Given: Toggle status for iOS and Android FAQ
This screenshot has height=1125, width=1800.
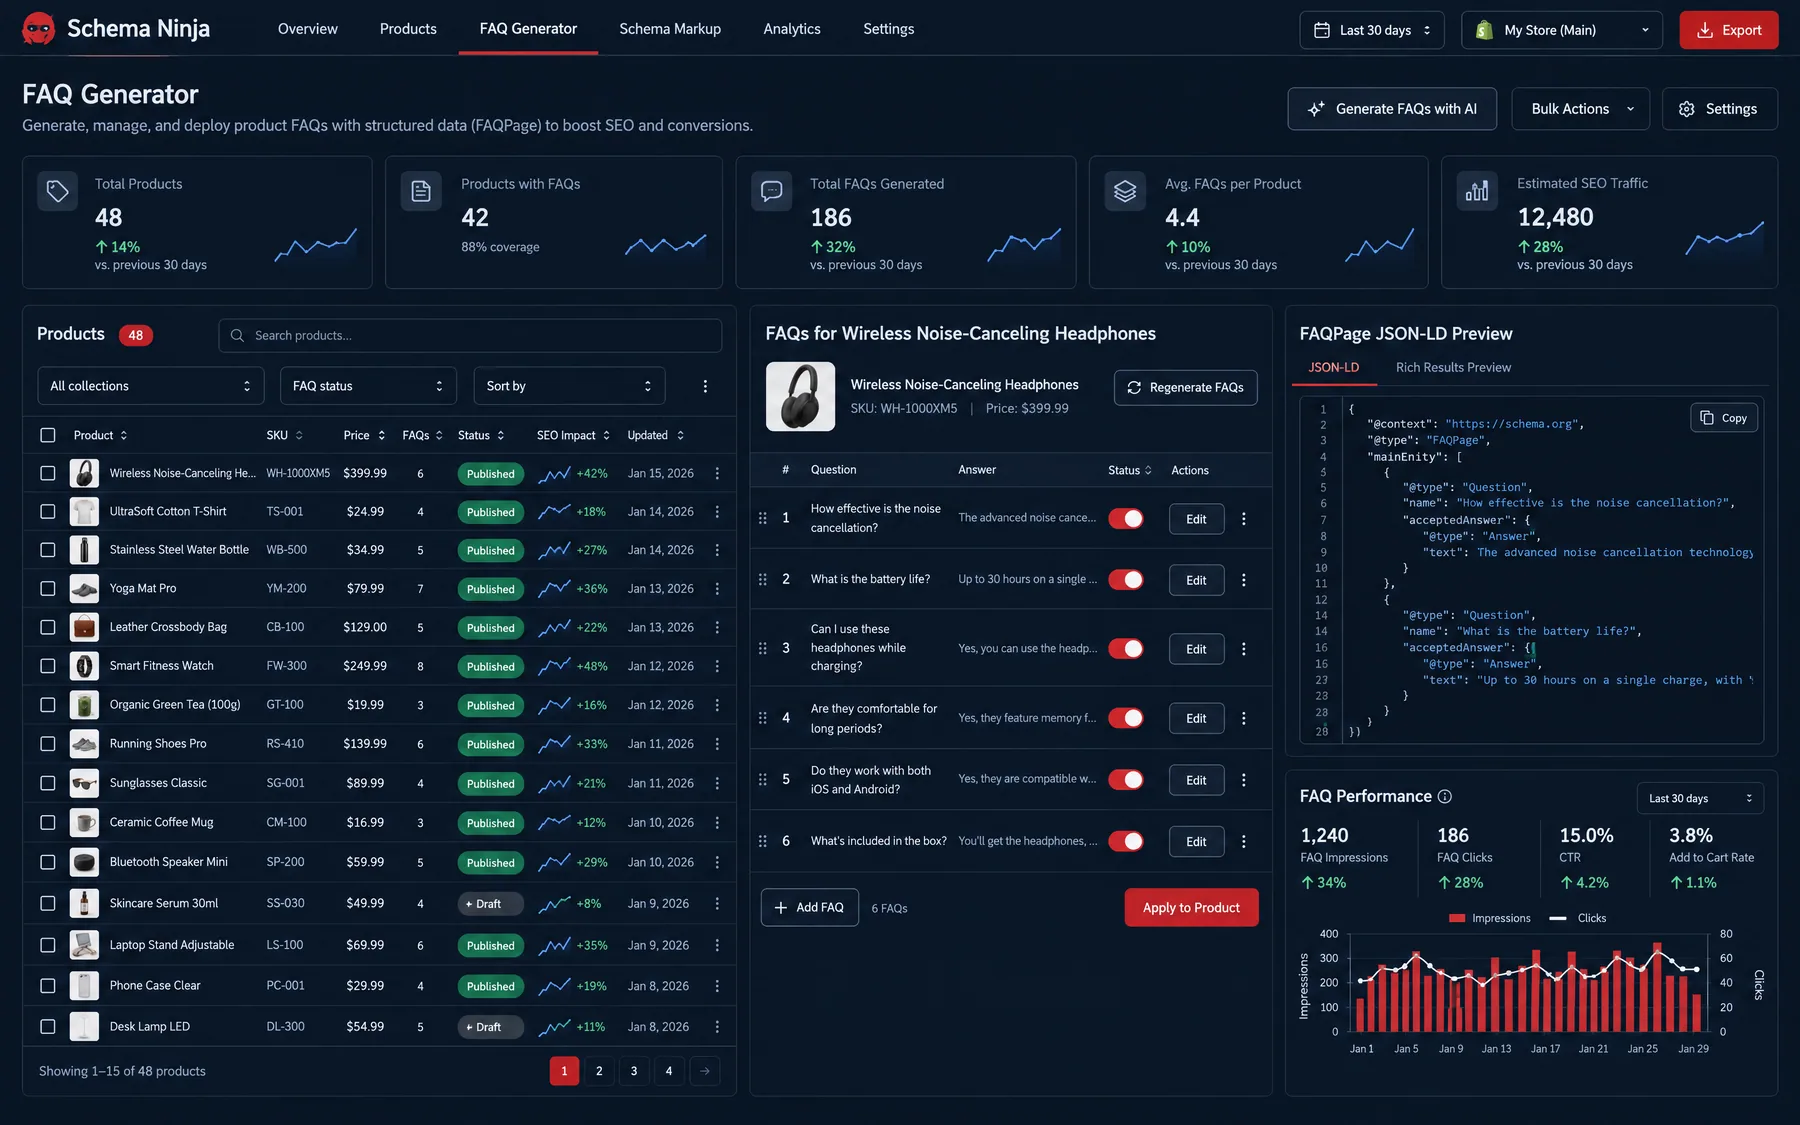Looking at the screenshot, I should pos(1126,780).
